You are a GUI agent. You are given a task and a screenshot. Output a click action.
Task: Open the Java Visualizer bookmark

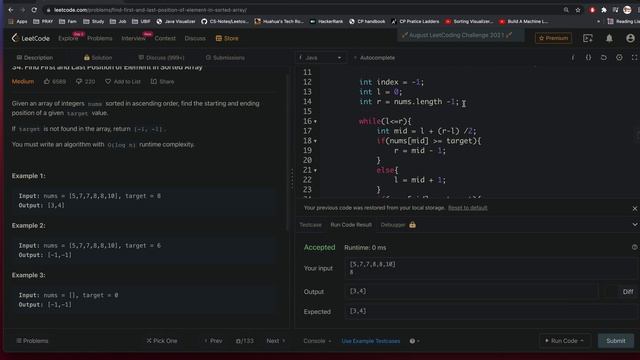176,21
